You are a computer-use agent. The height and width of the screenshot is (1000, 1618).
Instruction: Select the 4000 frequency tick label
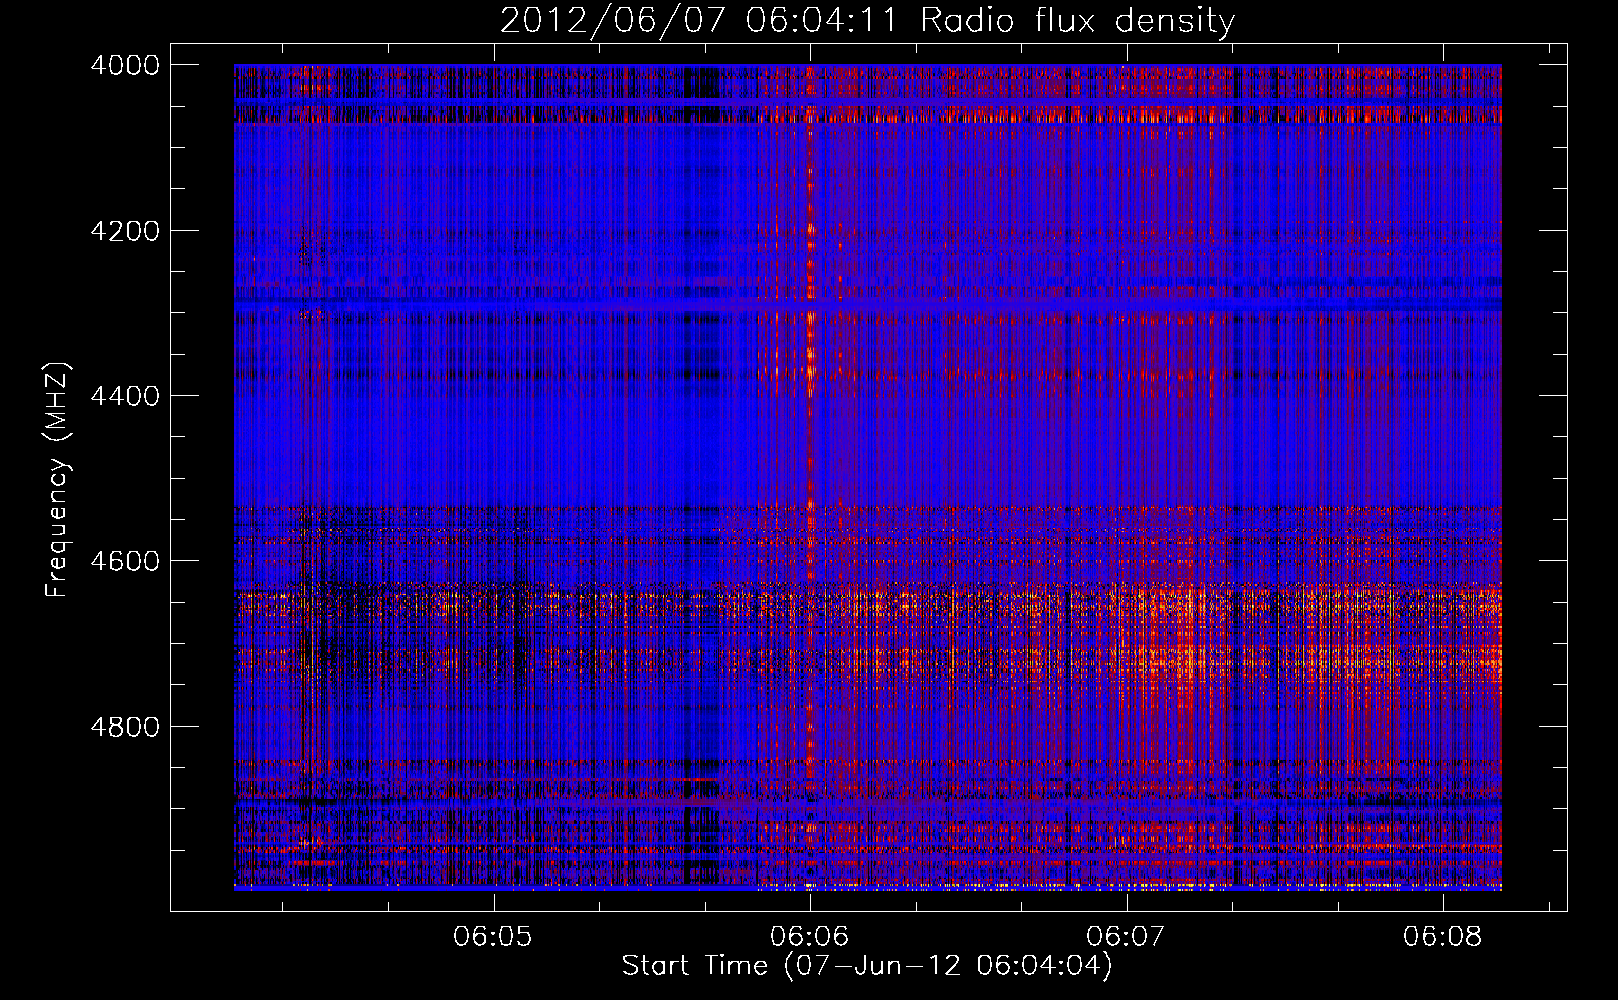tap(125, 65)
